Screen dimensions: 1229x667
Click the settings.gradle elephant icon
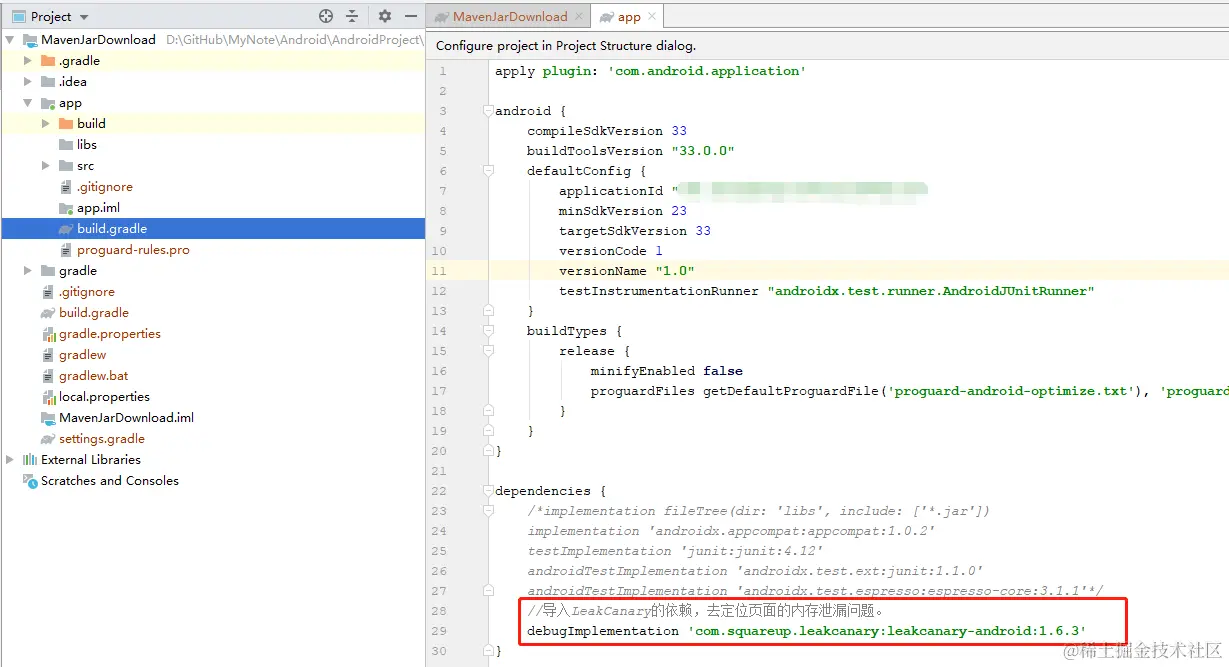(x=48, y=439)
